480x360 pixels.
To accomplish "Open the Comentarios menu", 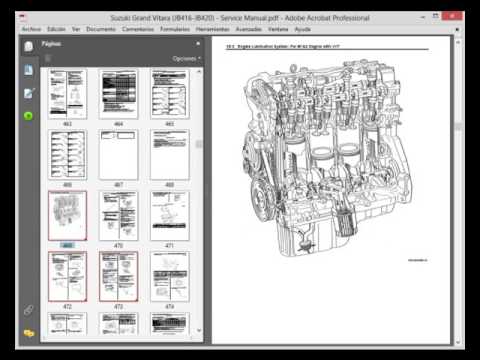I will coord(138,29).
